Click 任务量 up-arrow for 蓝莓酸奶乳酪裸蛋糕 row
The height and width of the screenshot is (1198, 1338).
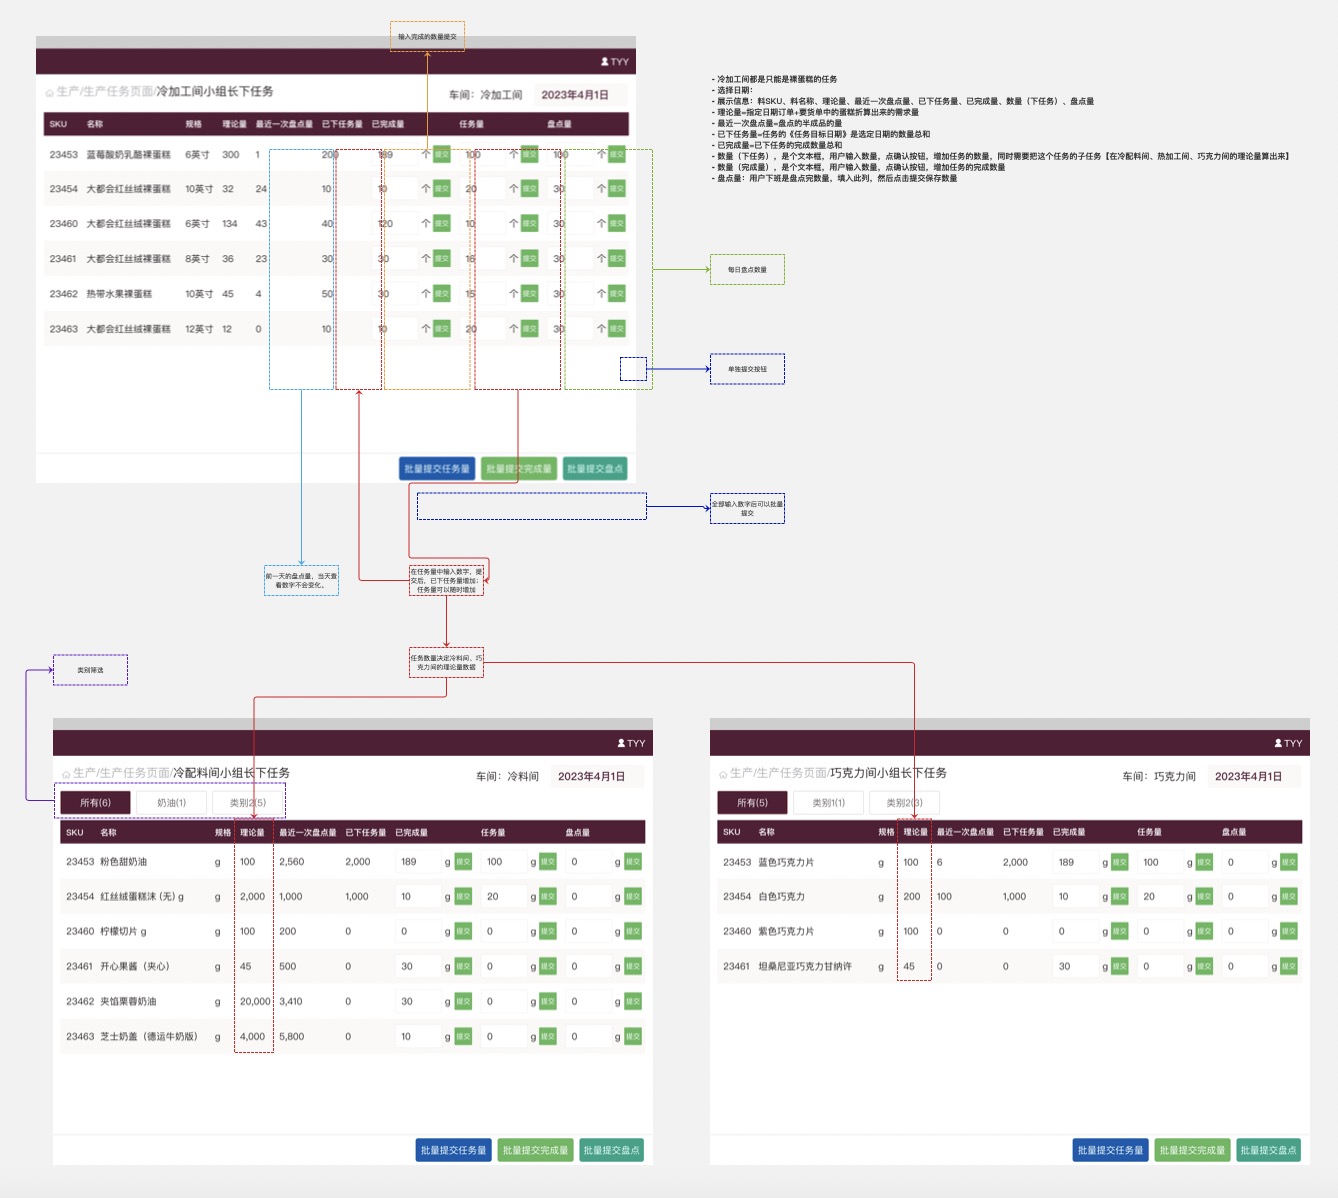(x=514, y=154)
